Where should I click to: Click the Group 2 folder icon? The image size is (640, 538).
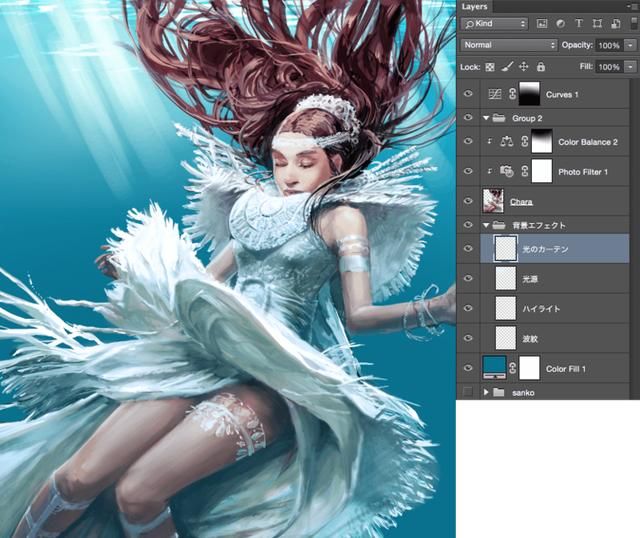coord(498,118)
